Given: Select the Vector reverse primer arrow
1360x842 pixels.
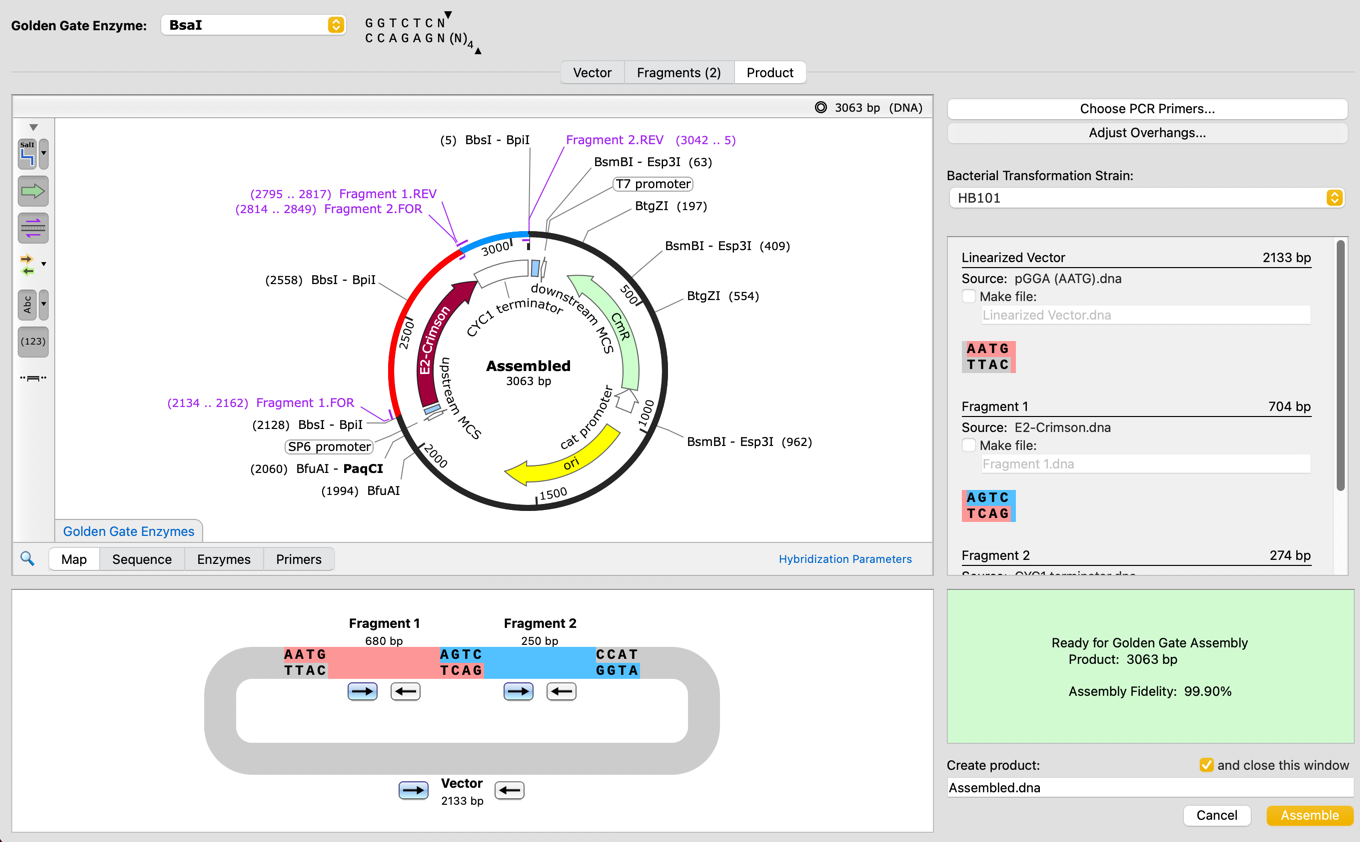Looking at the screenshot, I should [509, 790].
